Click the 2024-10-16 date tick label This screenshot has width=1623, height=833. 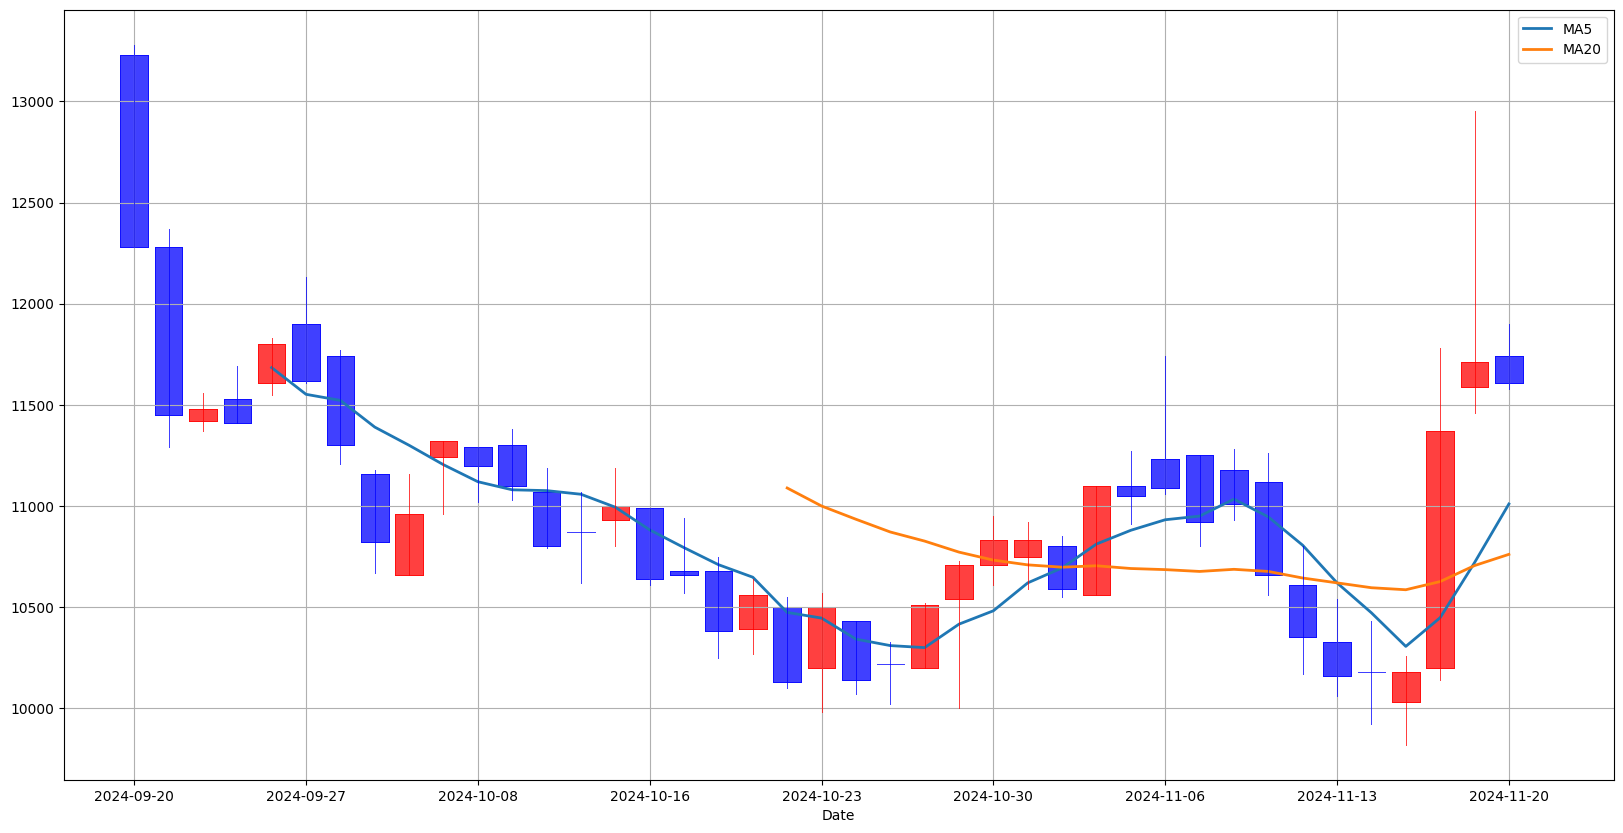point(650,796)
